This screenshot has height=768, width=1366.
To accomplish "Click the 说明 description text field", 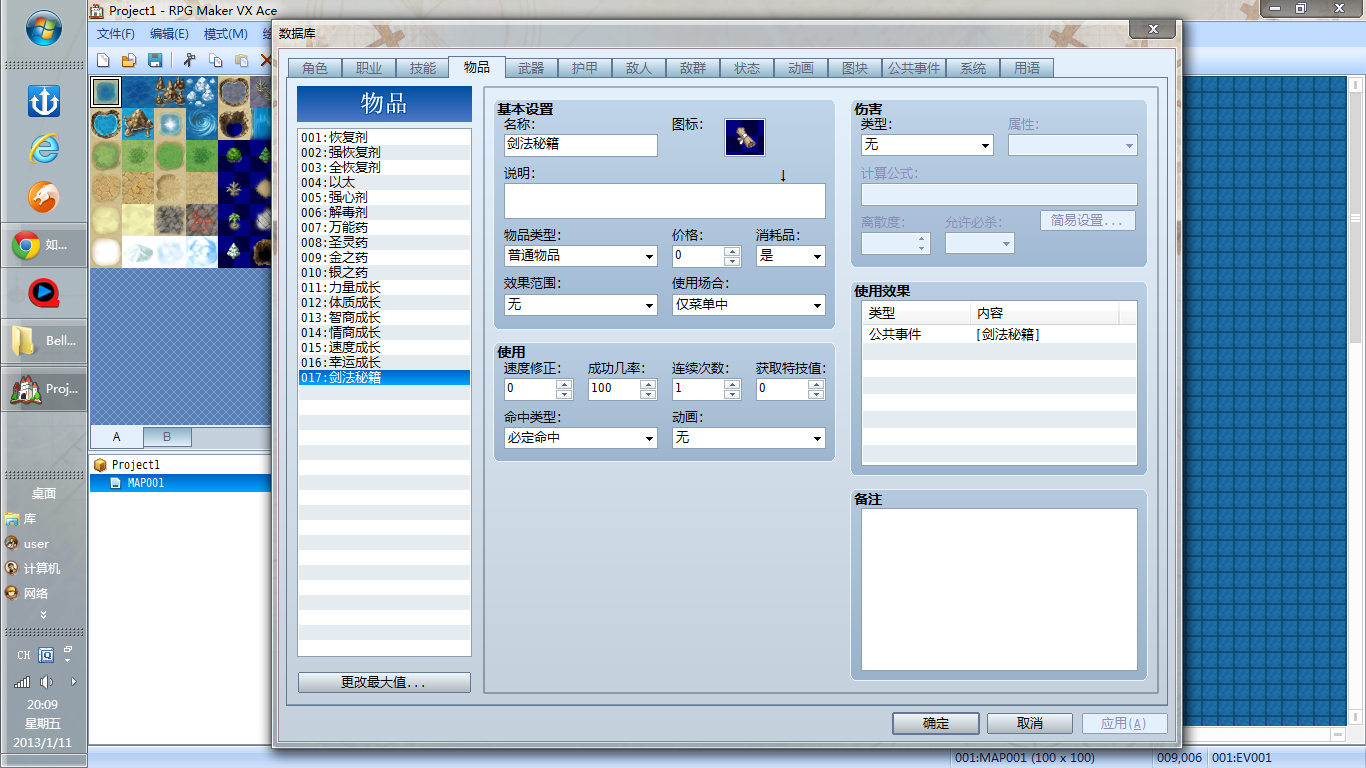I will click(665, 201).
